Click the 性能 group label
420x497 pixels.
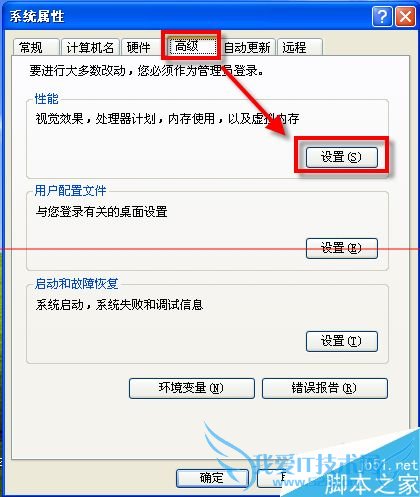click(x=46, y=99)
